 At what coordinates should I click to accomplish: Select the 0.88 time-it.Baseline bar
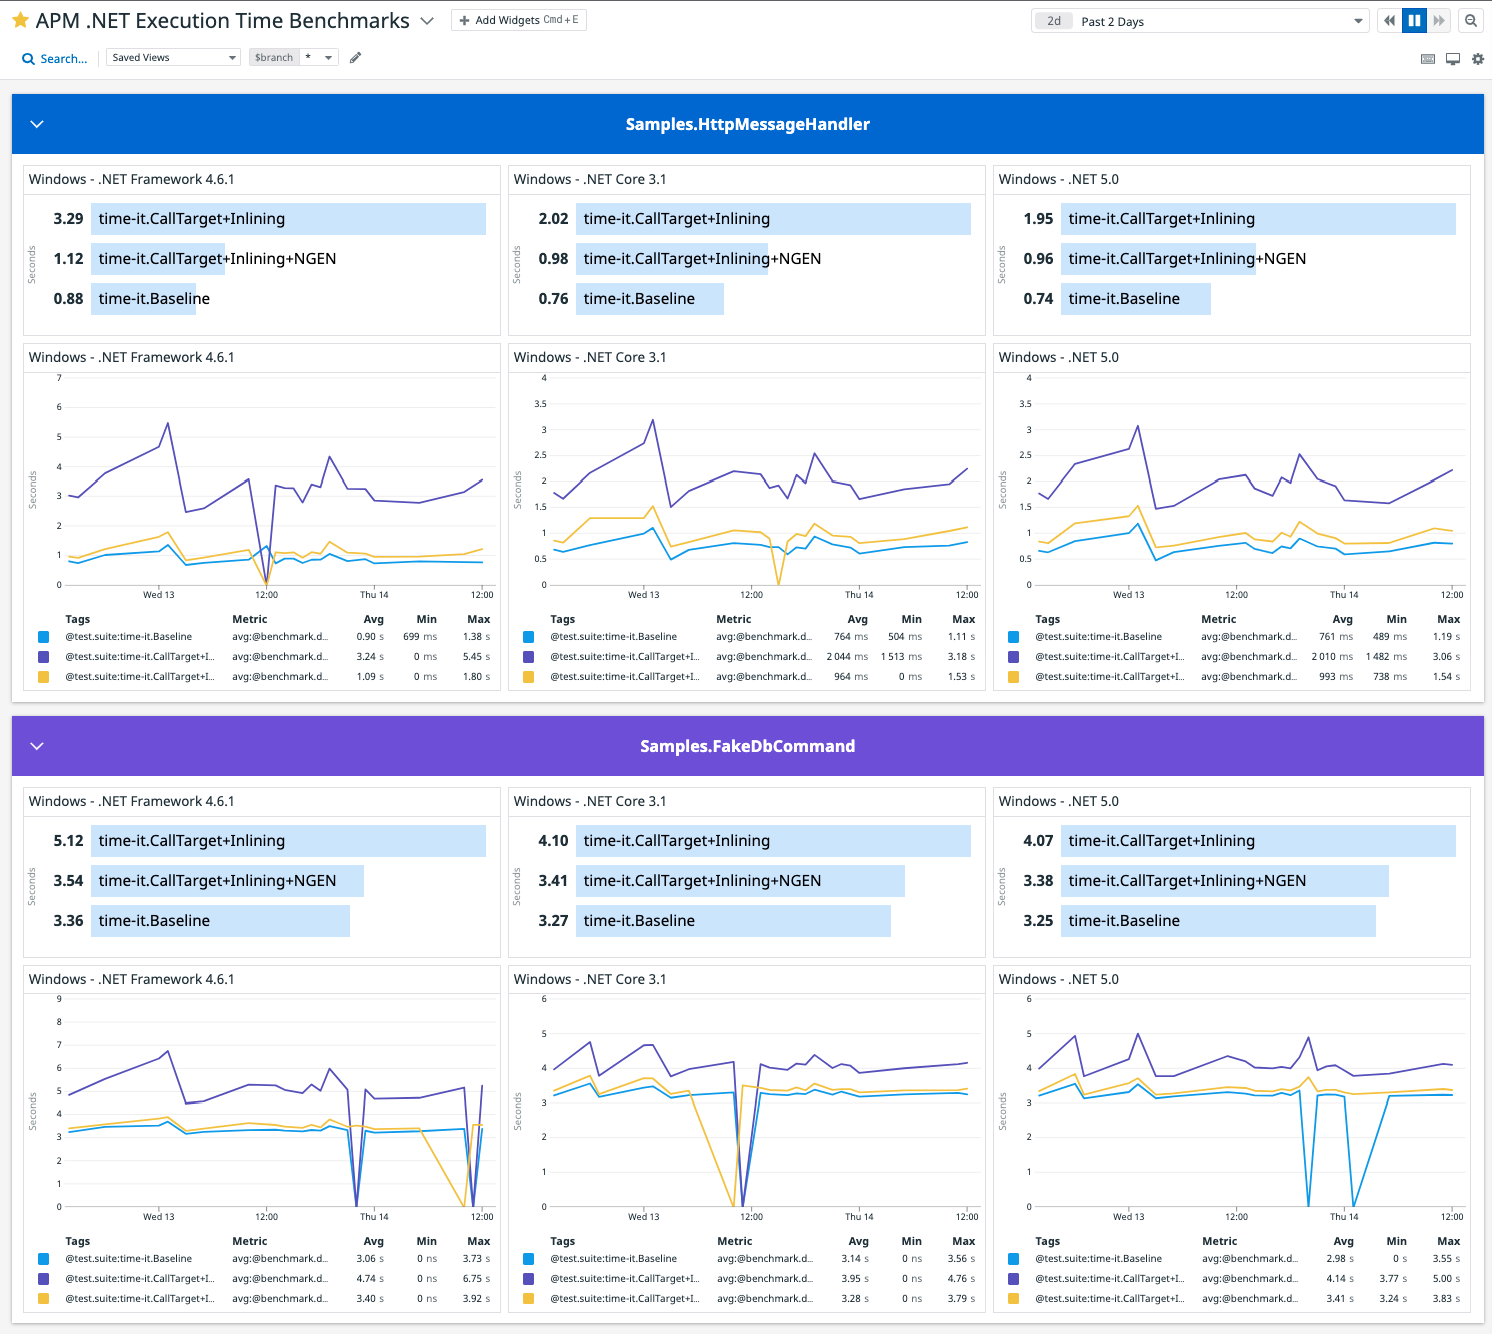143,299
